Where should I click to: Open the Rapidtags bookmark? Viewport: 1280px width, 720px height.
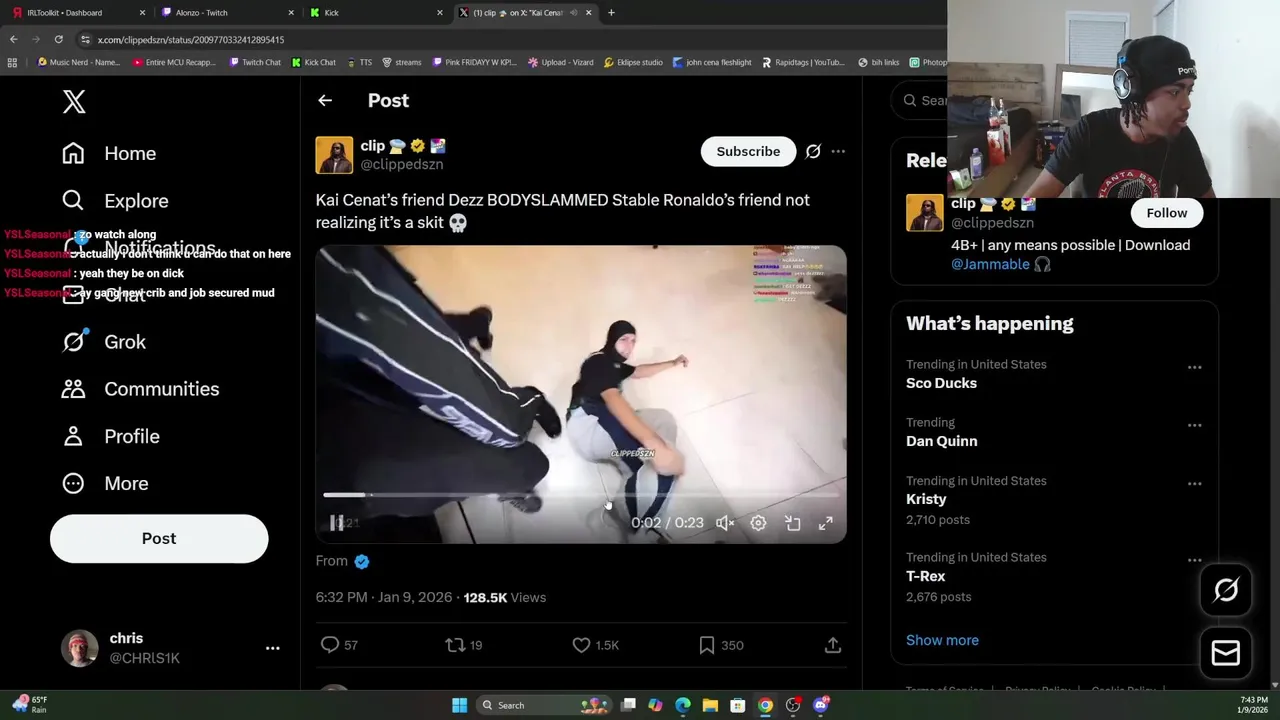point(803,62)
